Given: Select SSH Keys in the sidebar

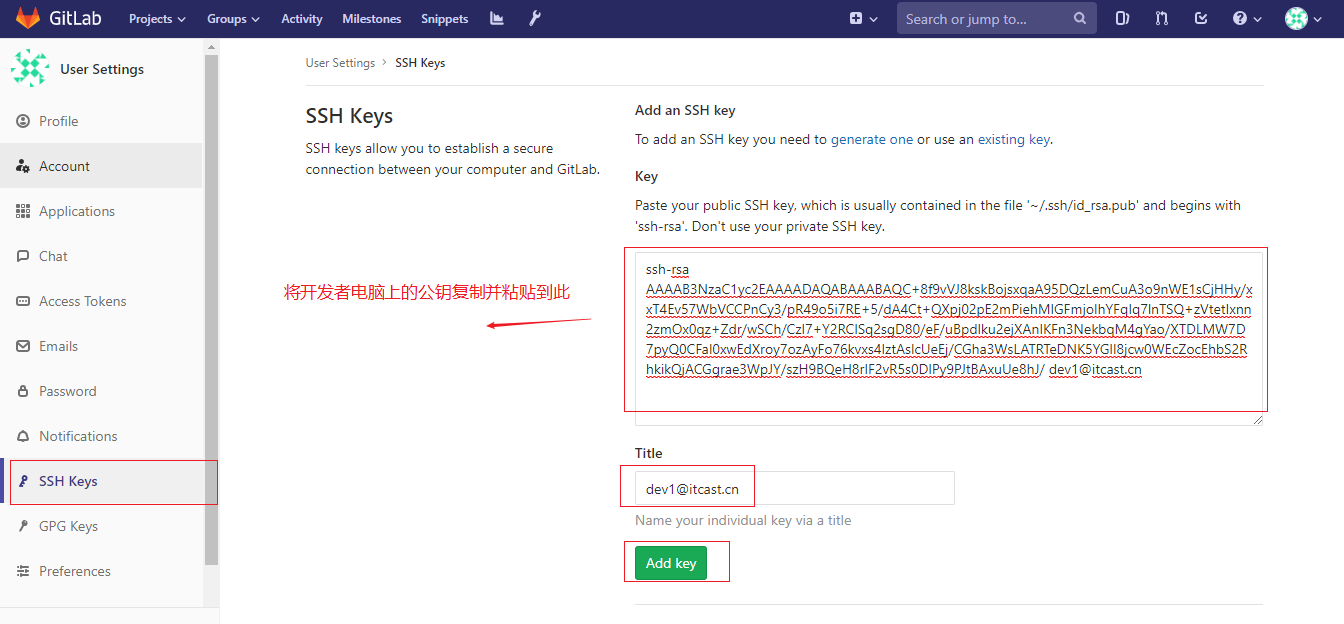Looking at the screenshot, I should click(x=101, y=481).
